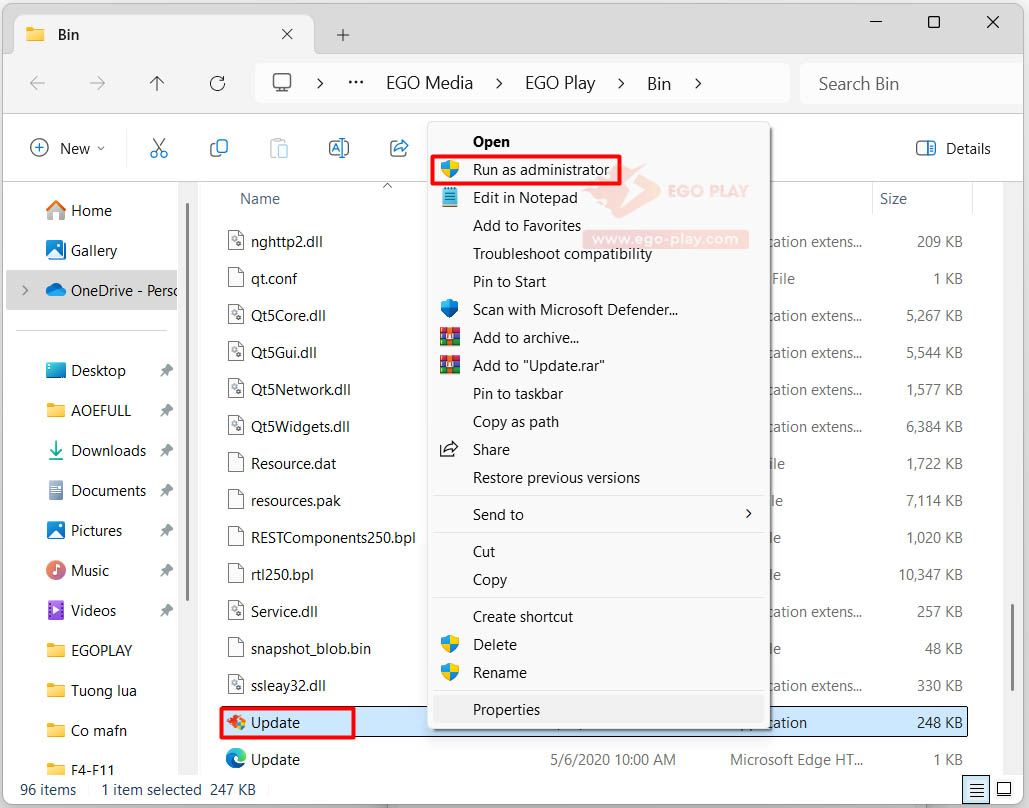Viewport: 1029px width, 808px height.
Task: Open the Details pane button
Action: (953, 148)
